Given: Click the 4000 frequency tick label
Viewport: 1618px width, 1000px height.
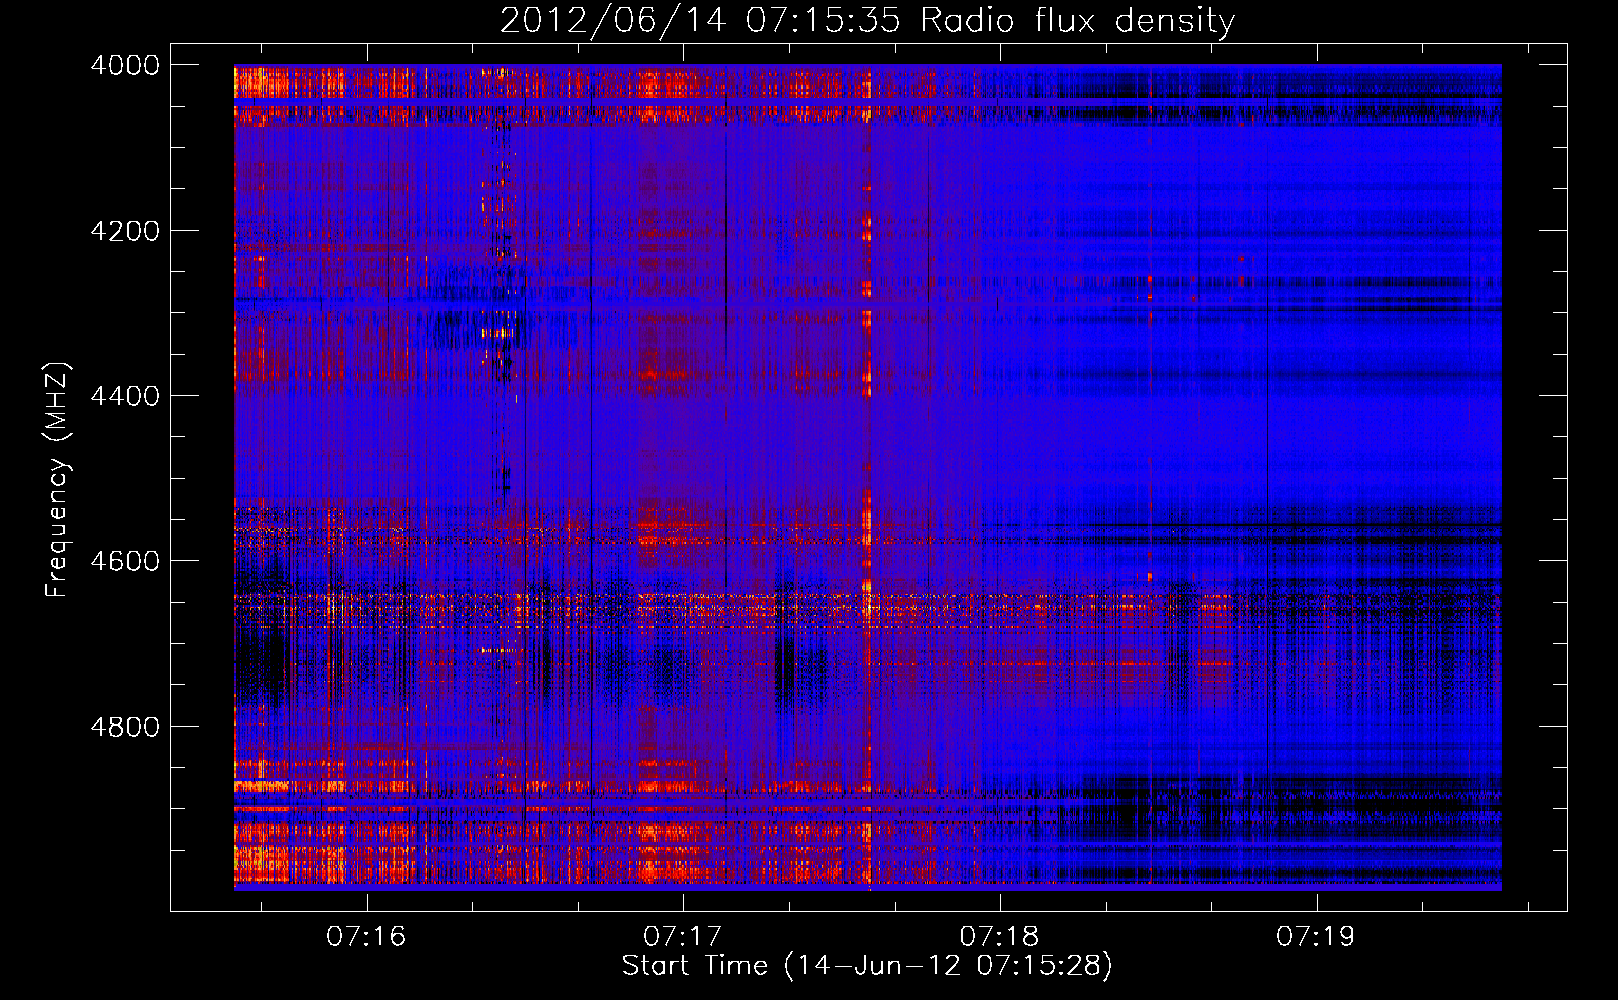Looking at the screenshot, I should (x=125, y=65).
